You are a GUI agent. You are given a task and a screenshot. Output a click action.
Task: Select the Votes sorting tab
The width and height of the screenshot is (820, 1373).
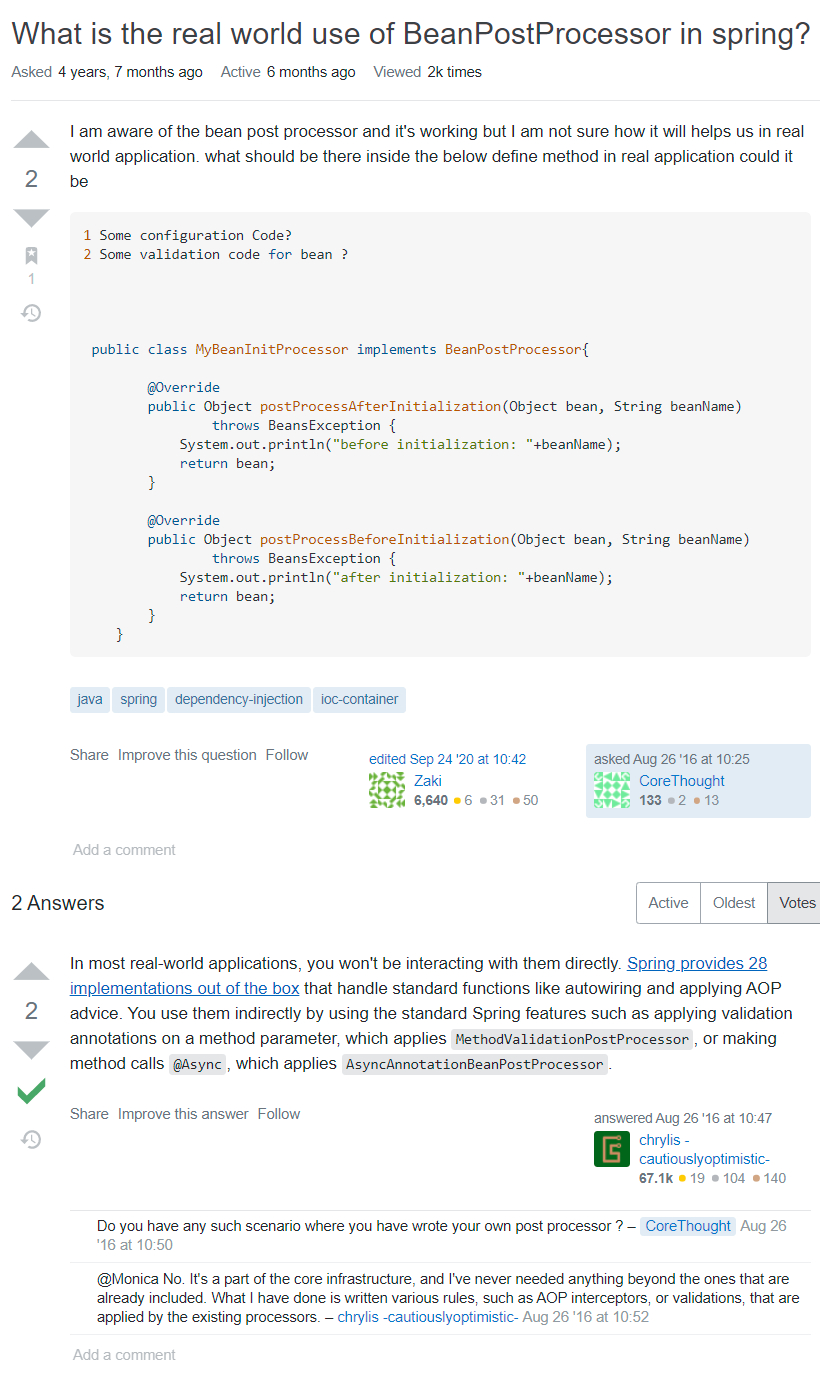pos(796,903)
